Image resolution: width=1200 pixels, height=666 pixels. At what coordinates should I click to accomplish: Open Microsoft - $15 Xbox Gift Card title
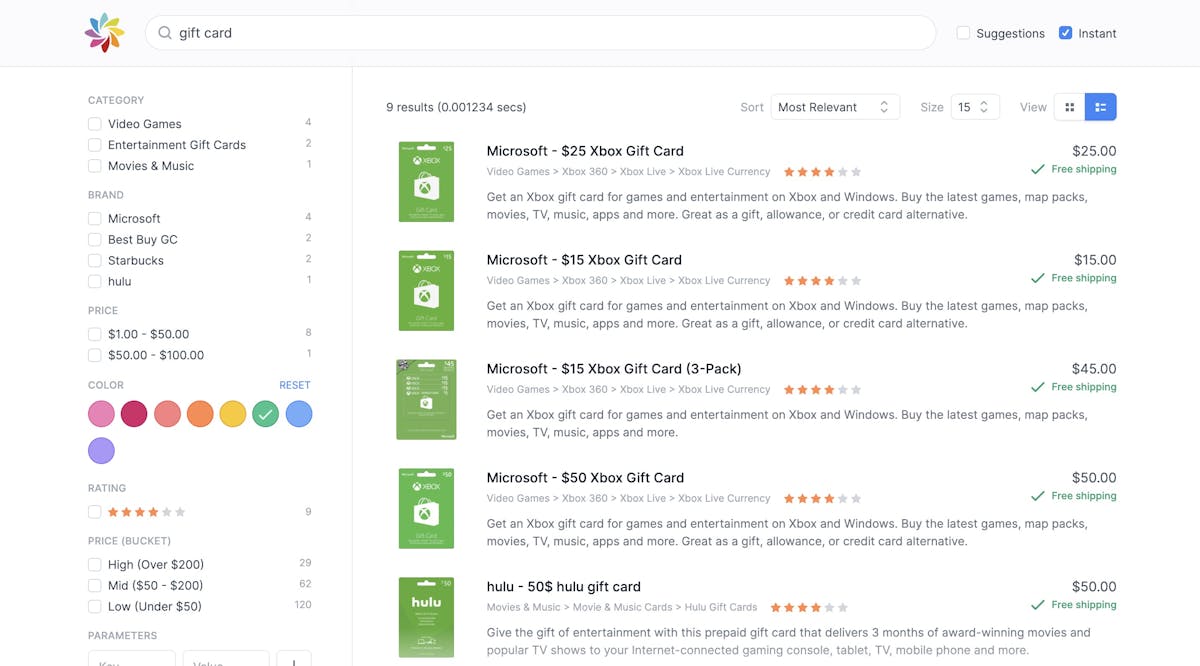584,260
